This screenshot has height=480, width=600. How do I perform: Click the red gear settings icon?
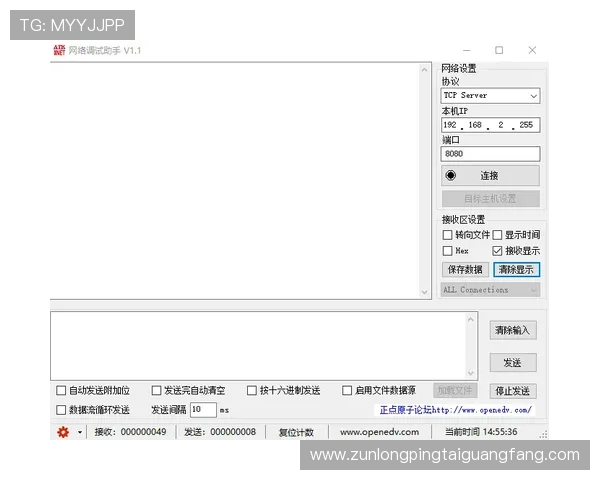[x=63, y=432]
